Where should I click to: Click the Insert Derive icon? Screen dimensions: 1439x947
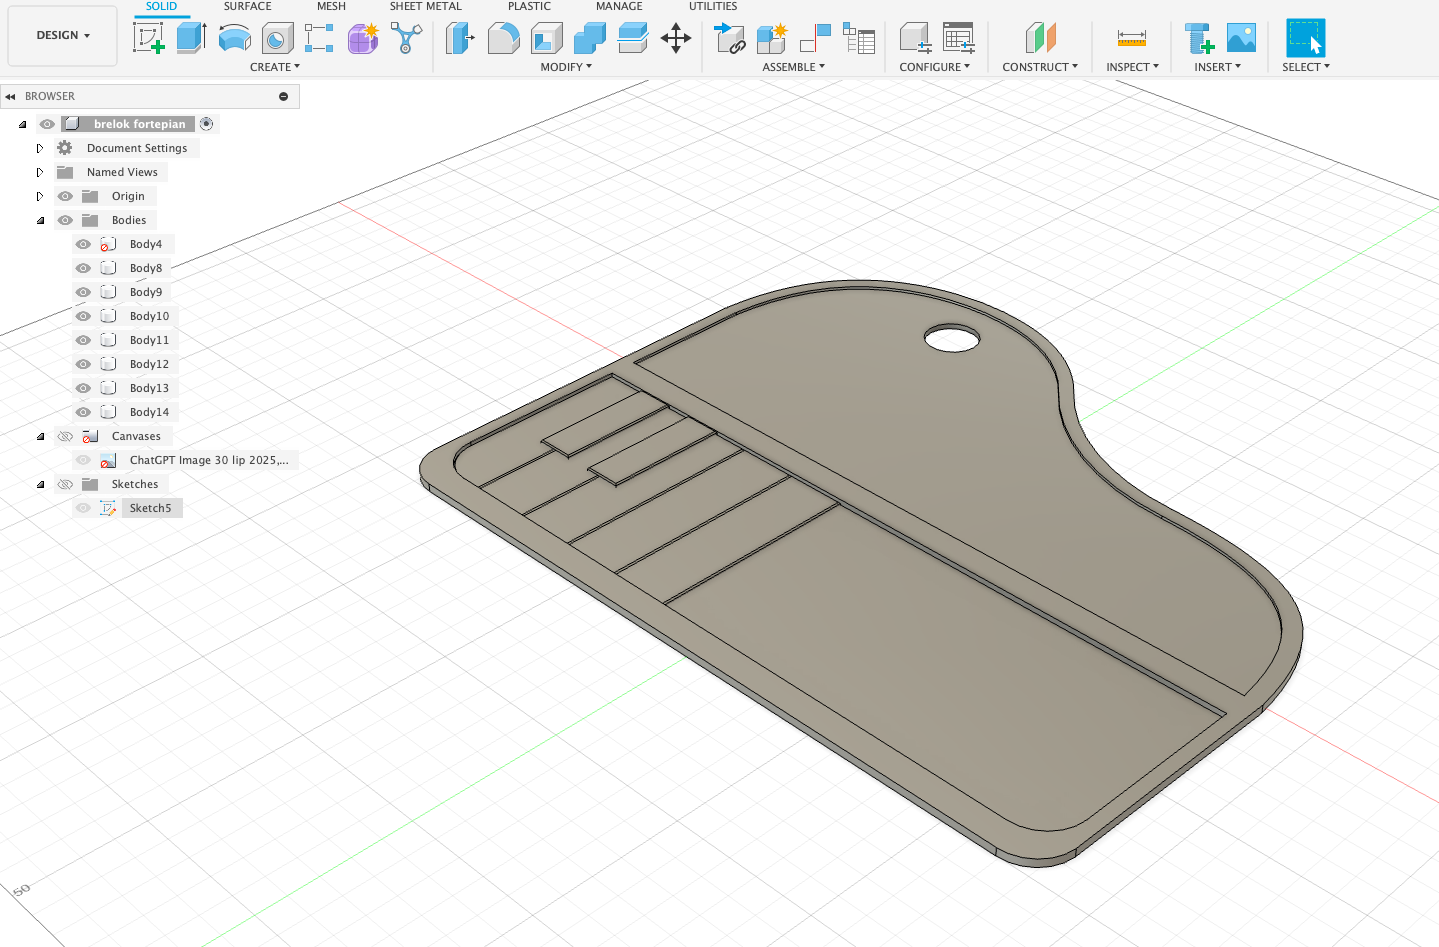[1198, 38]
